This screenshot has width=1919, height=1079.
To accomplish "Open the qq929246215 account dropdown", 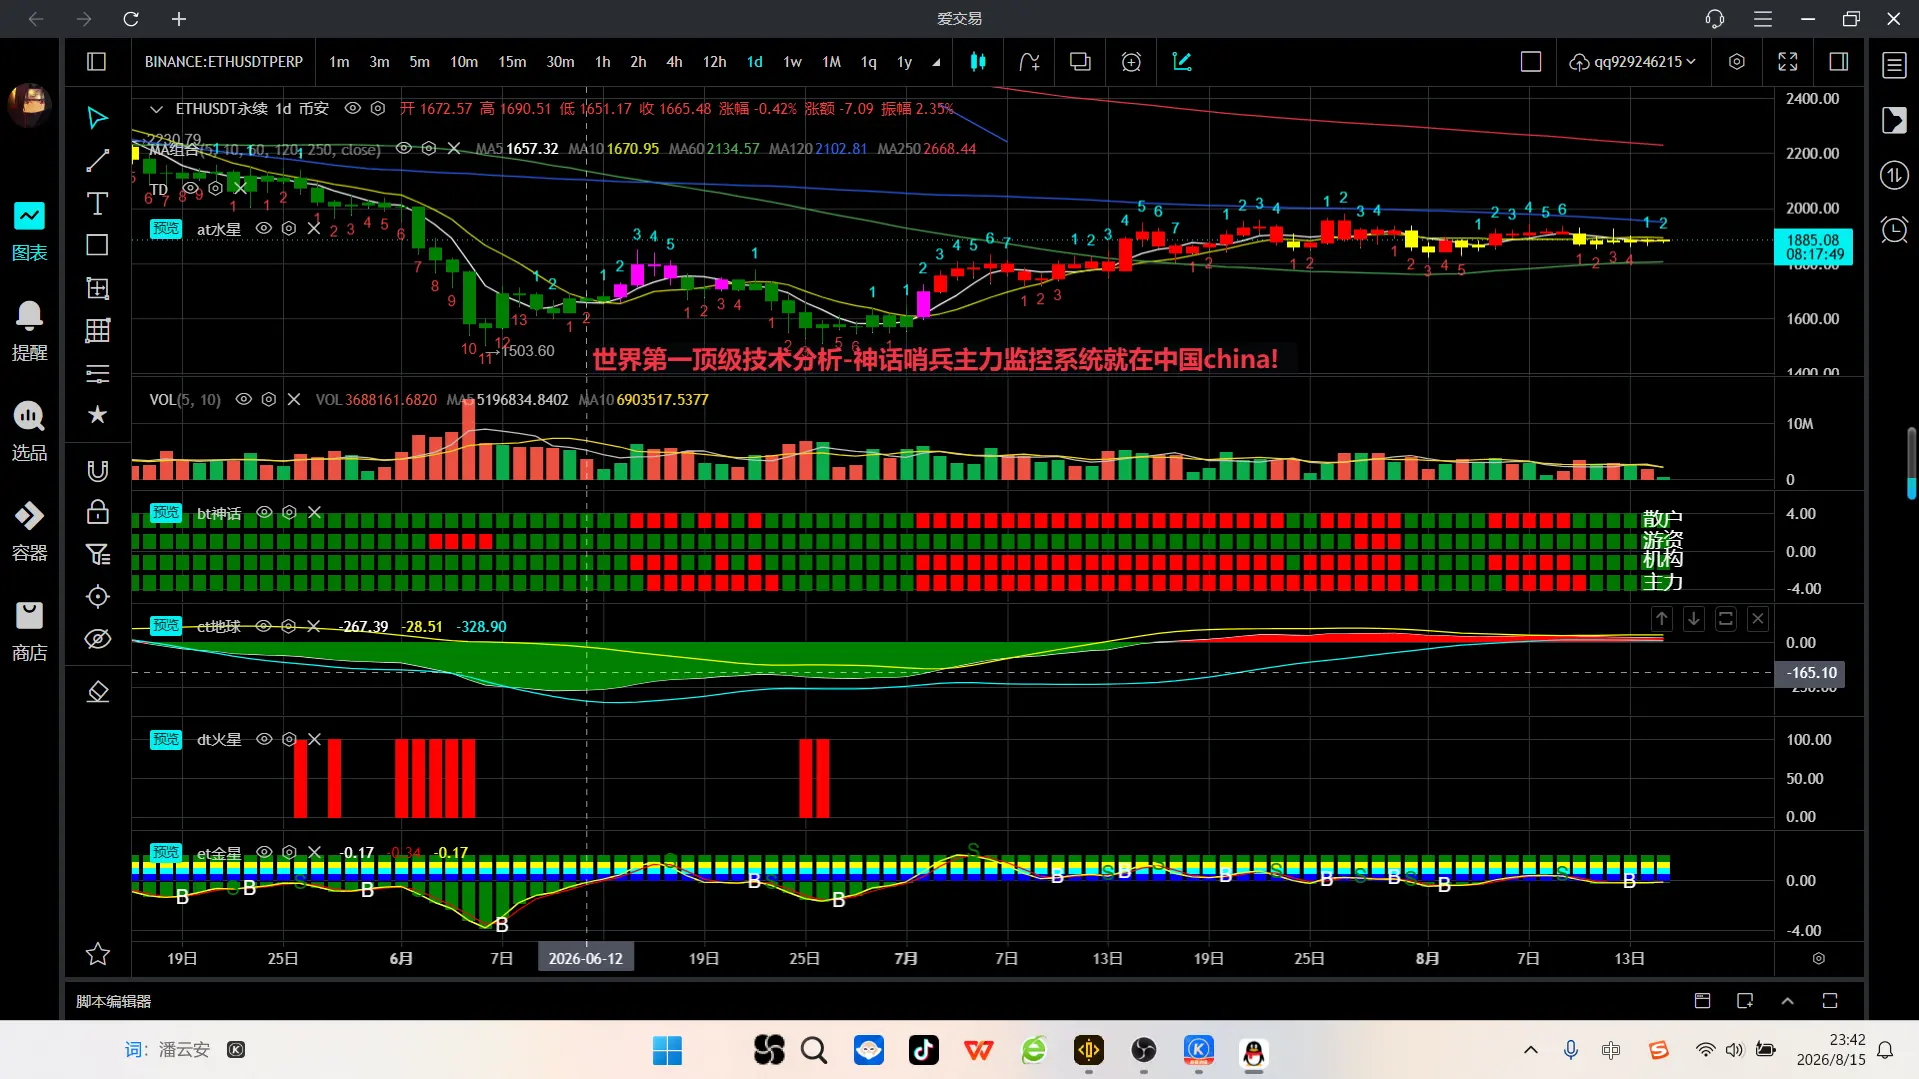I will (x=1633, y=62).
